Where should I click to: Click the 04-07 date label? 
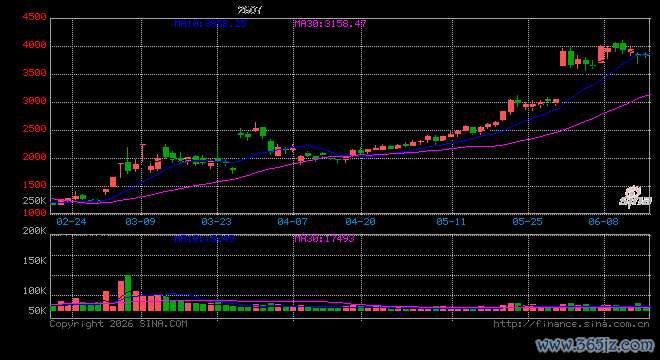[x=293, y=221]
